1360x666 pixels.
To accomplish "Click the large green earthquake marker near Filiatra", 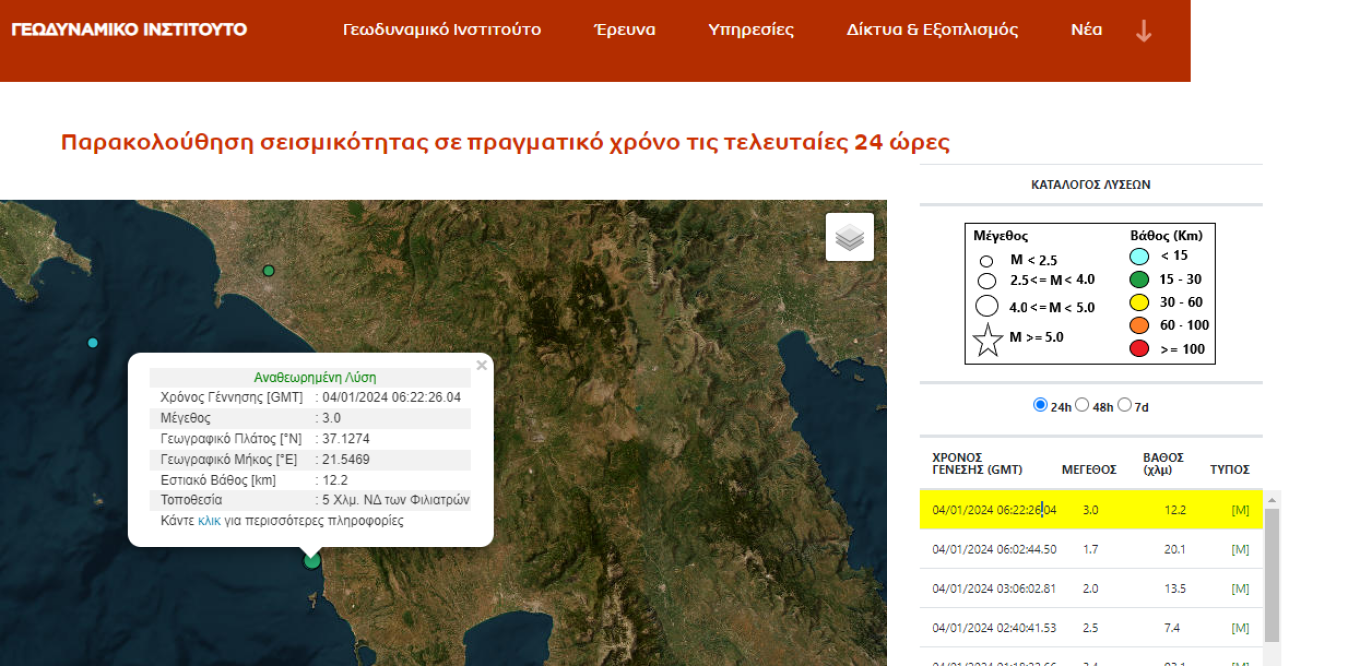I will [x=312, y=560].
